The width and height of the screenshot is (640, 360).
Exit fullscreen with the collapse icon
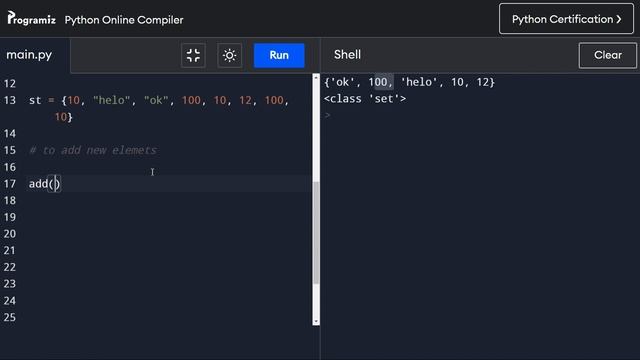(193, 56)
